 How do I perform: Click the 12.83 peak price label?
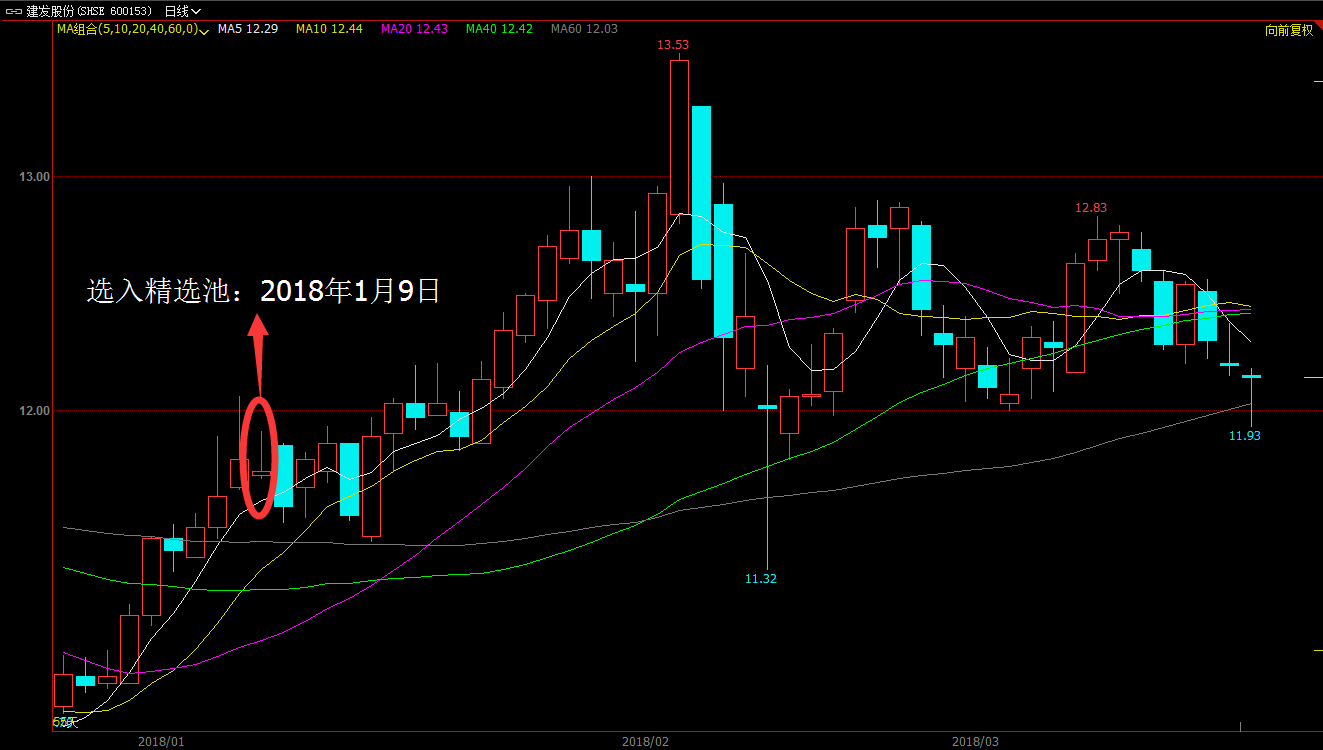point(1091,208)
